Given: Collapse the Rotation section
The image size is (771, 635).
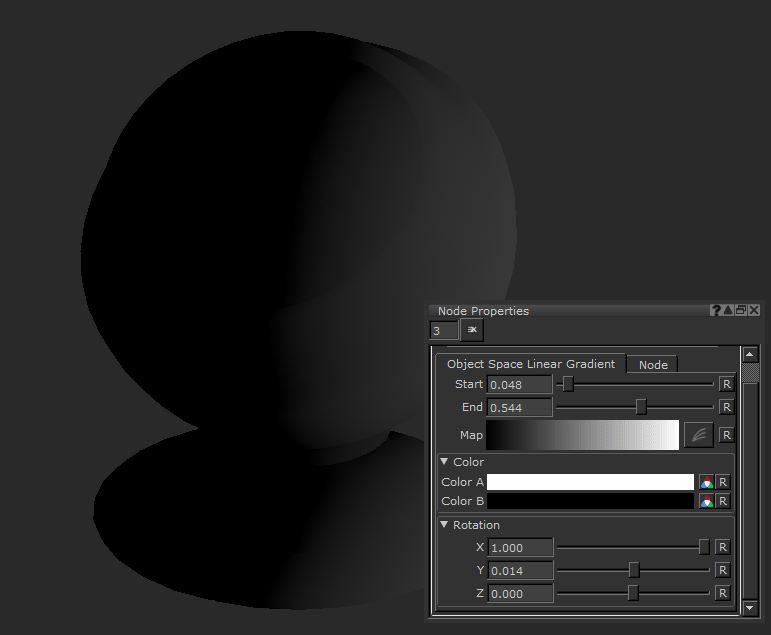Looking at the screenshot, I should 445,525.
